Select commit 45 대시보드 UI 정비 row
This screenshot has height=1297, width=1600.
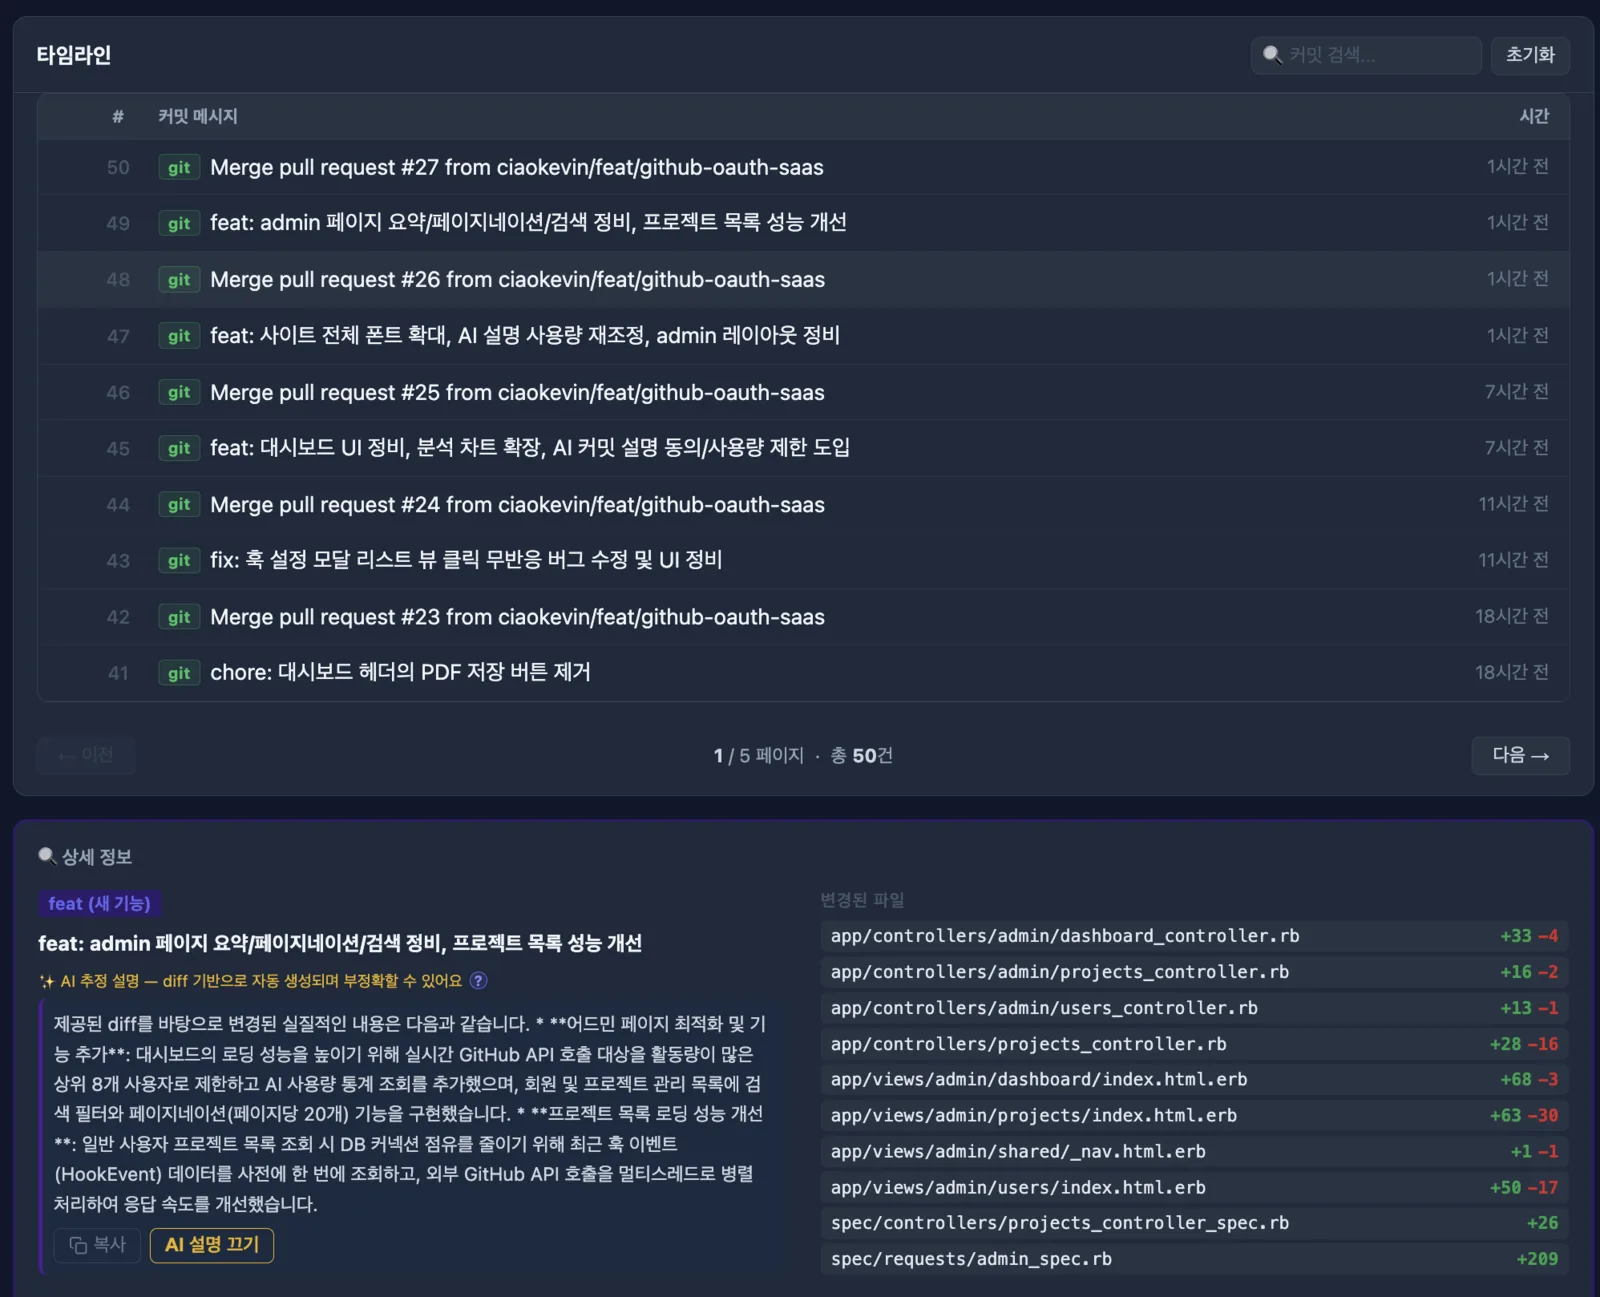[x=803, y=448]
